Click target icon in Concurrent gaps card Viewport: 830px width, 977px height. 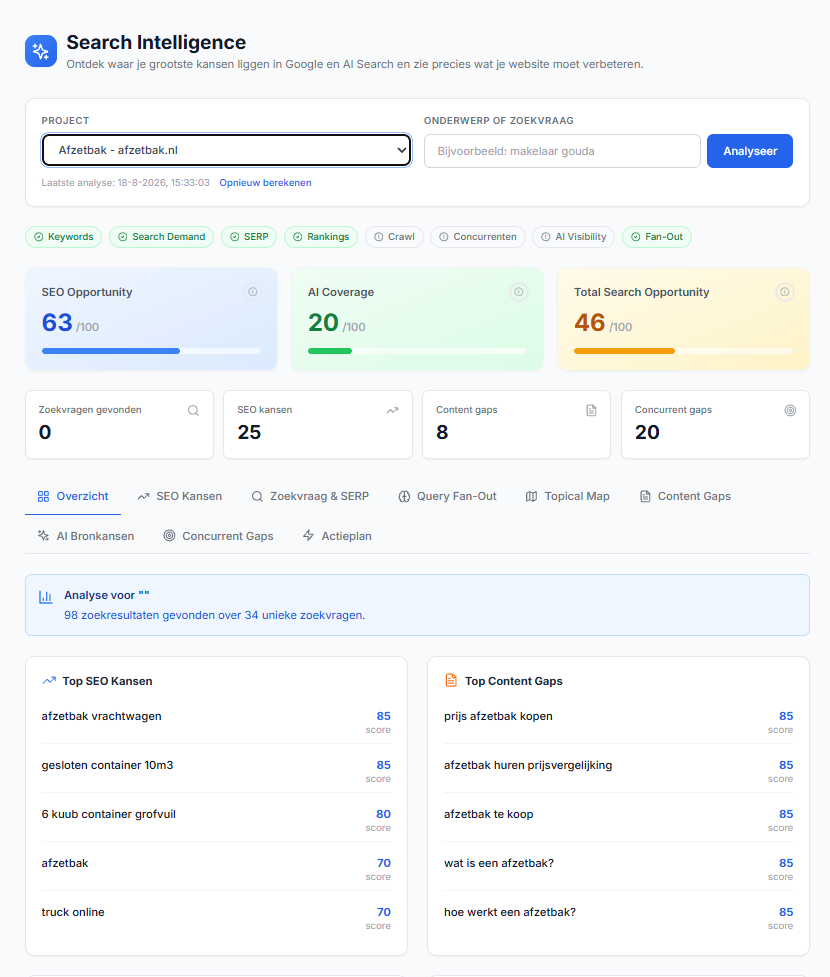(790, 410)
